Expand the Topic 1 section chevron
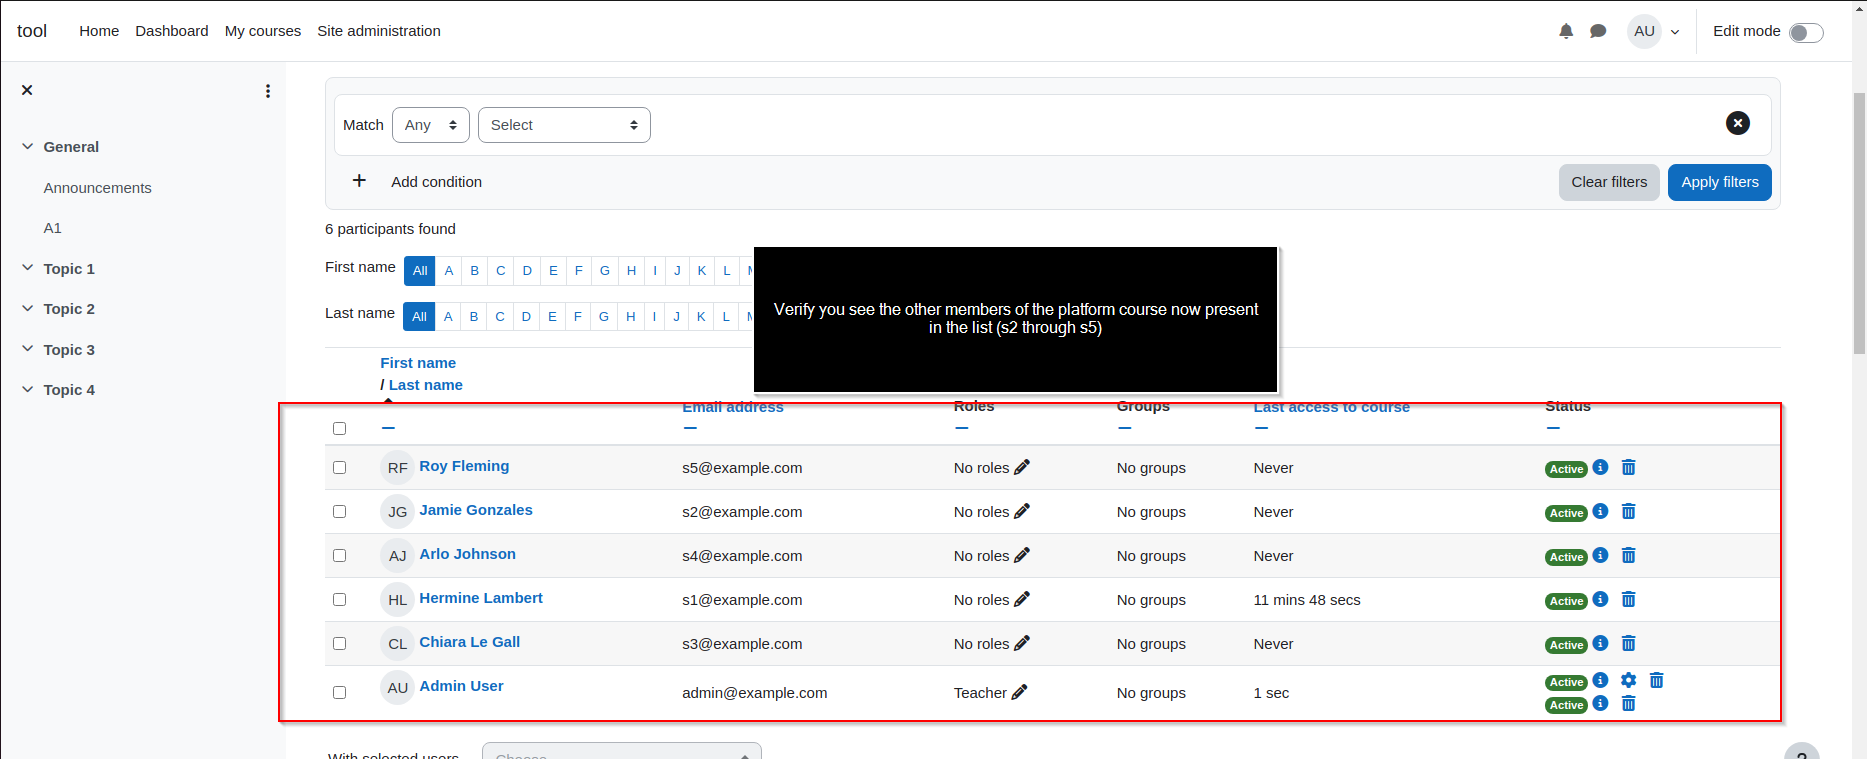 (27, 268)
